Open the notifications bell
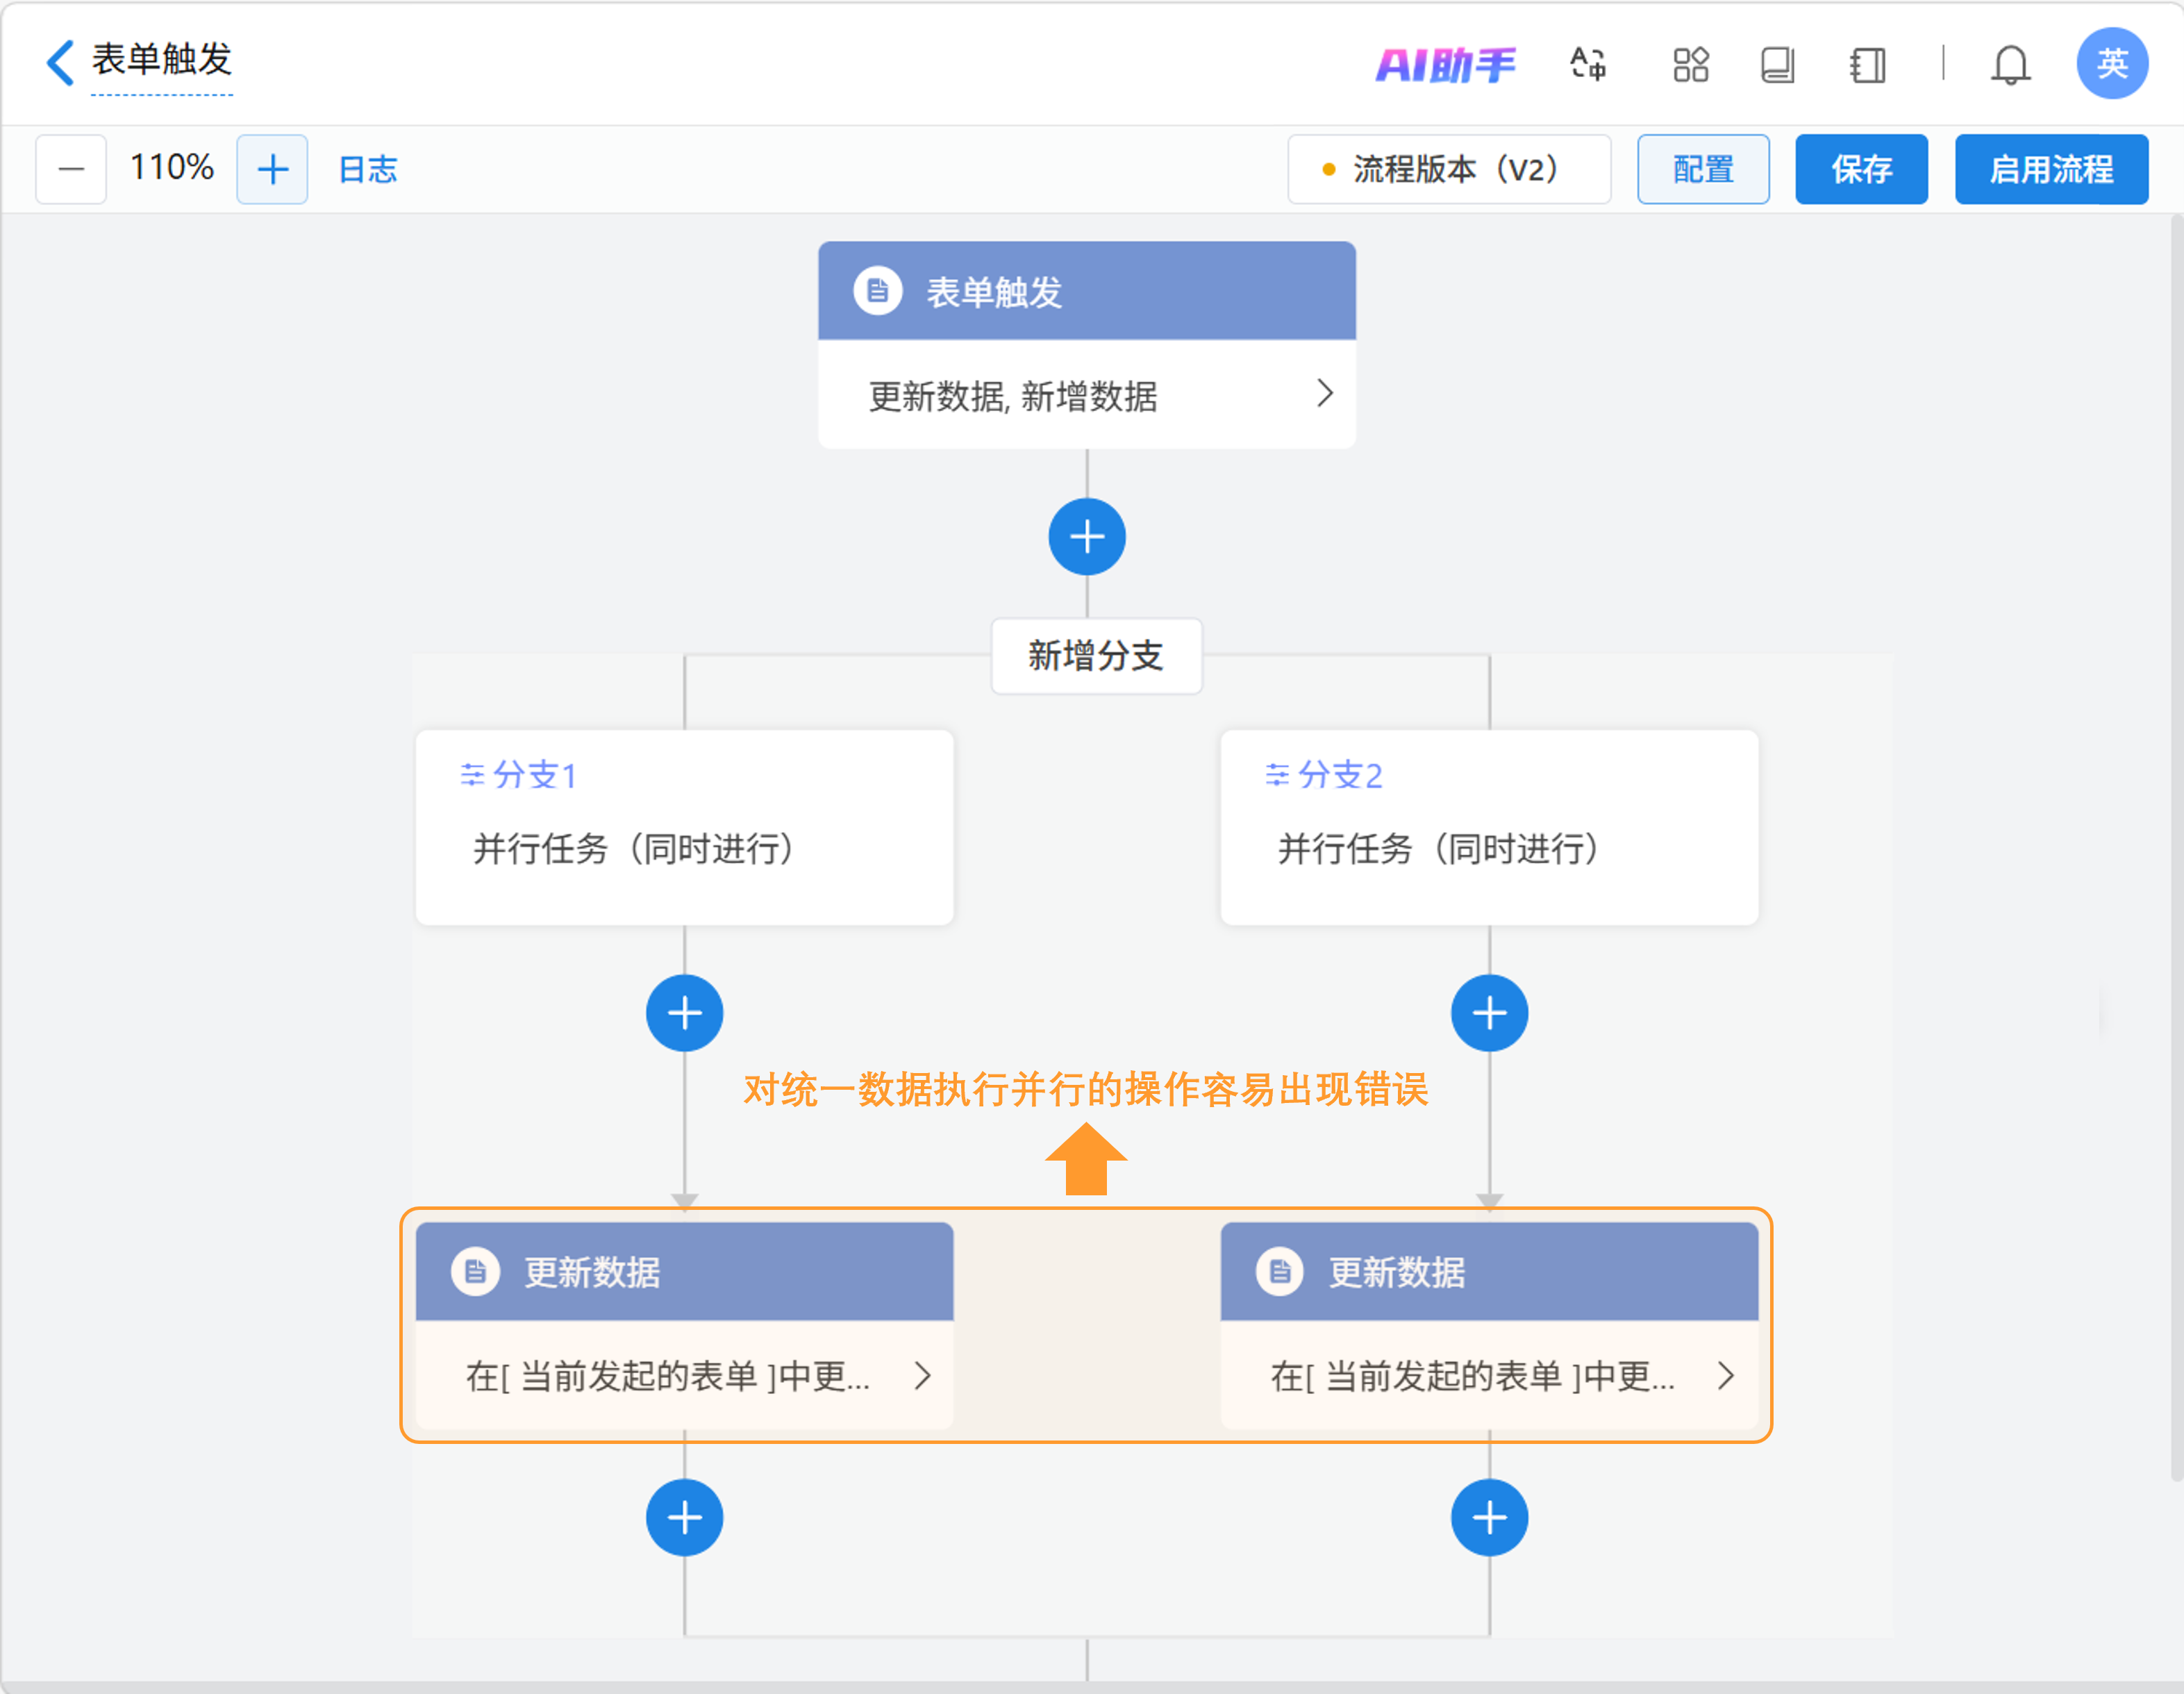2184x1694 pixels. pyautogui.click(x=2010, y=65)
